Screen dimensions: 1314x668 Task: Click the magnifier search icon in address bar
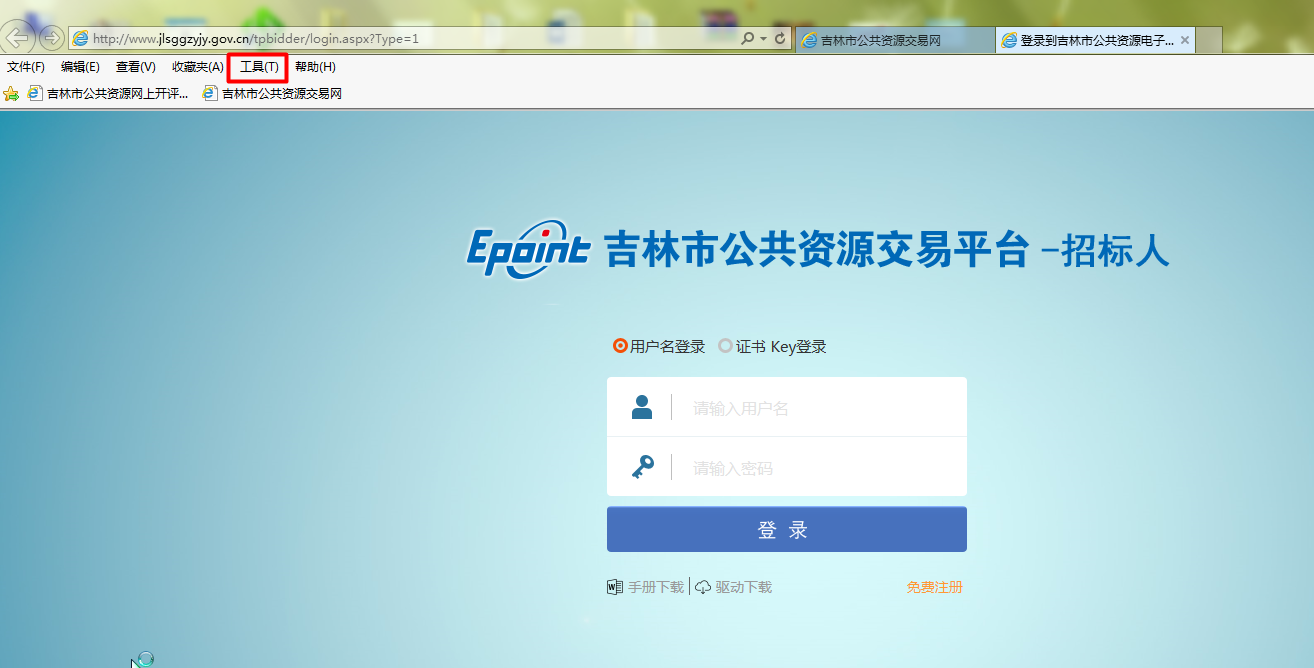click(x=748, y=39)
